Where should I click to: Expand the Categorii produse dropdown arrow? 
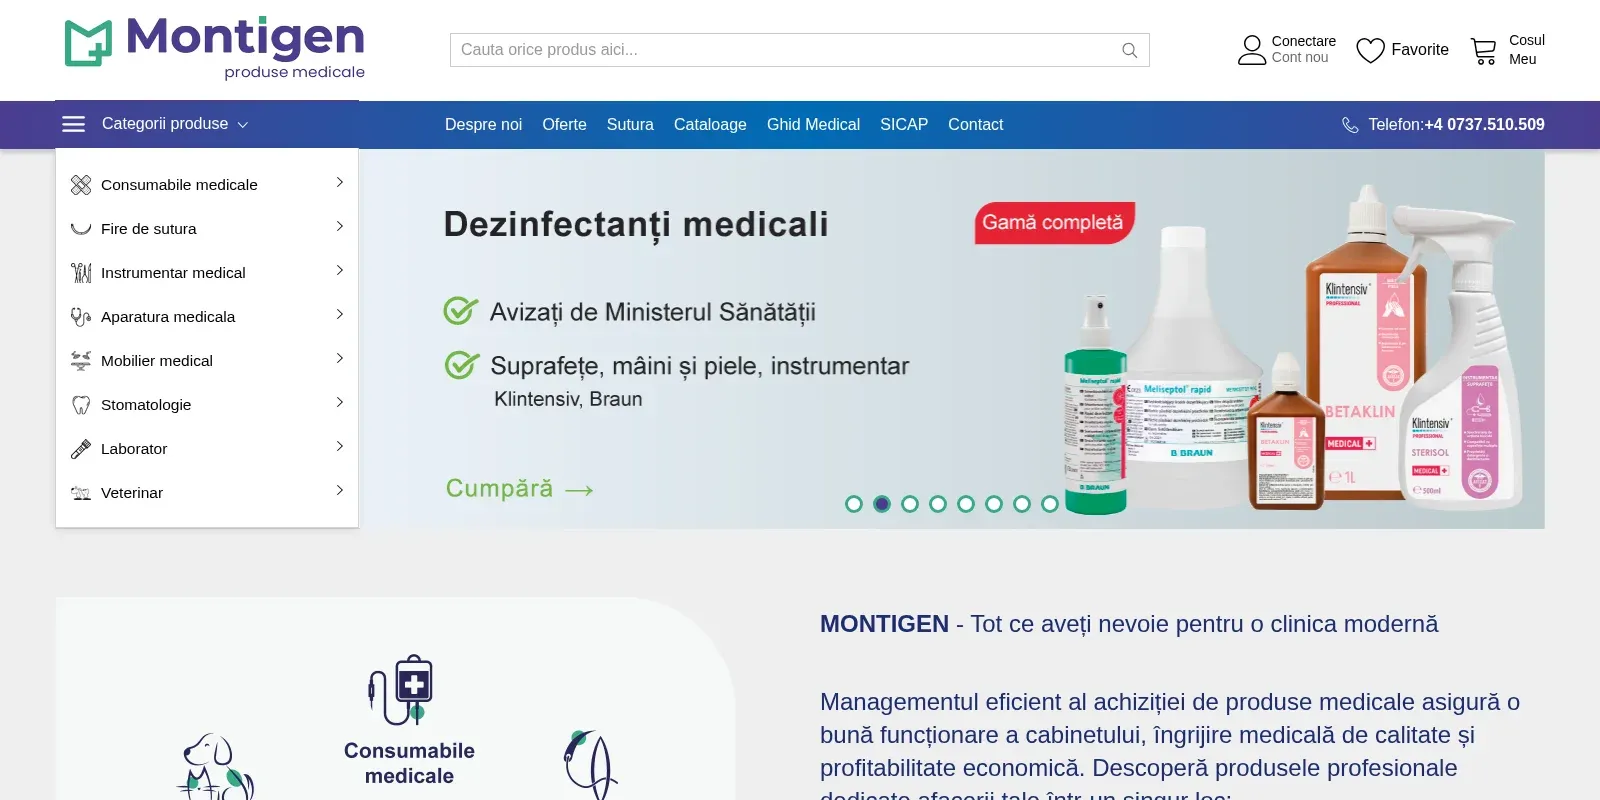243,125
